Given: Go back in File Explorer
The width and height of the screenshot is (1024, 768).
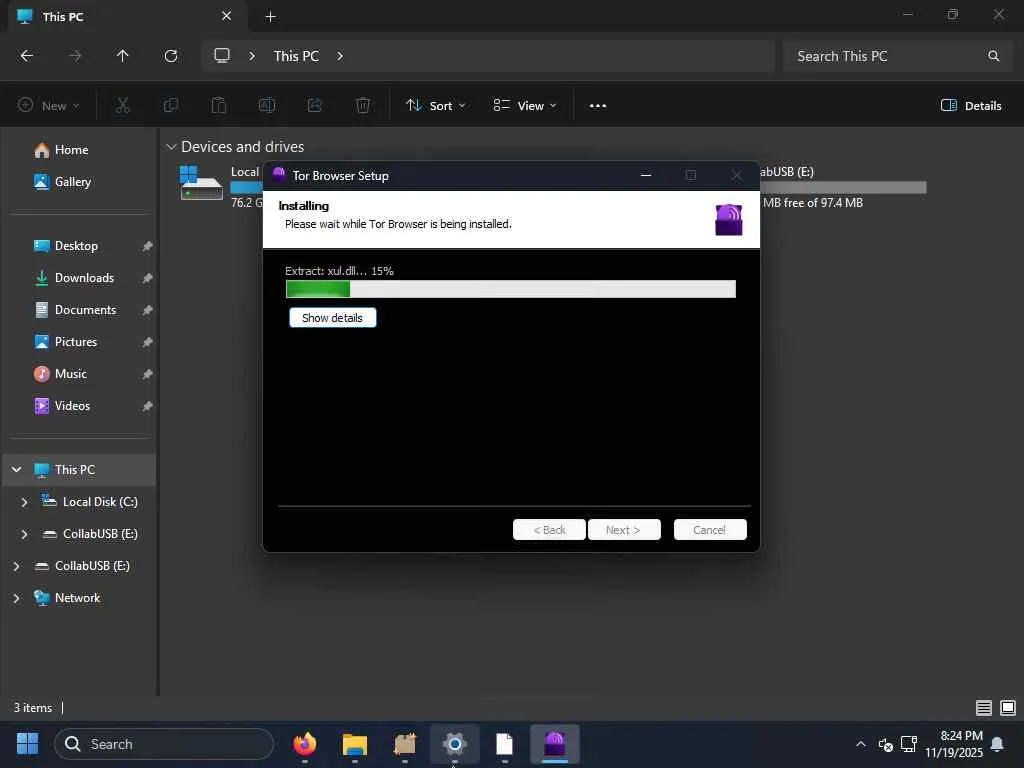Looking at the screenshot, I should click(x=27, y=56).
